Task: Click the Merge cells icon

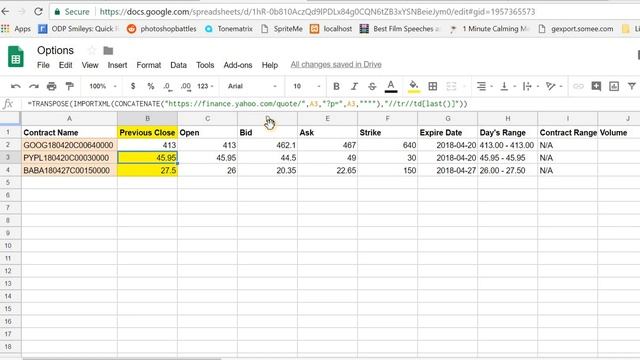Action: (451, 86)
